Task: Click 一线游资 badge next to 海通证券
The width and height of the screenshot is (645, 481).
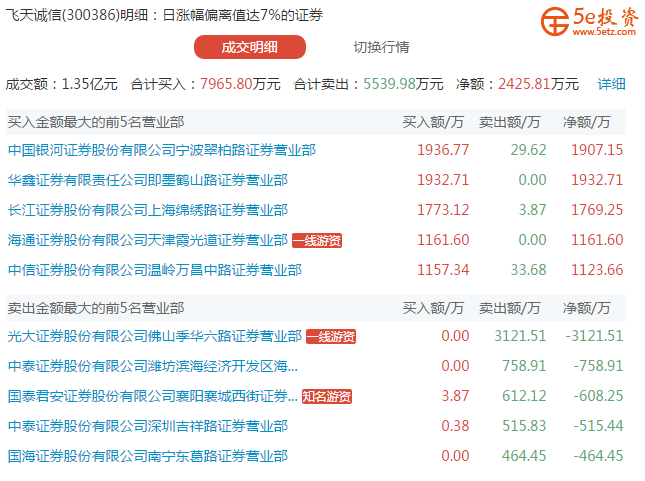Action: point(317,240)
